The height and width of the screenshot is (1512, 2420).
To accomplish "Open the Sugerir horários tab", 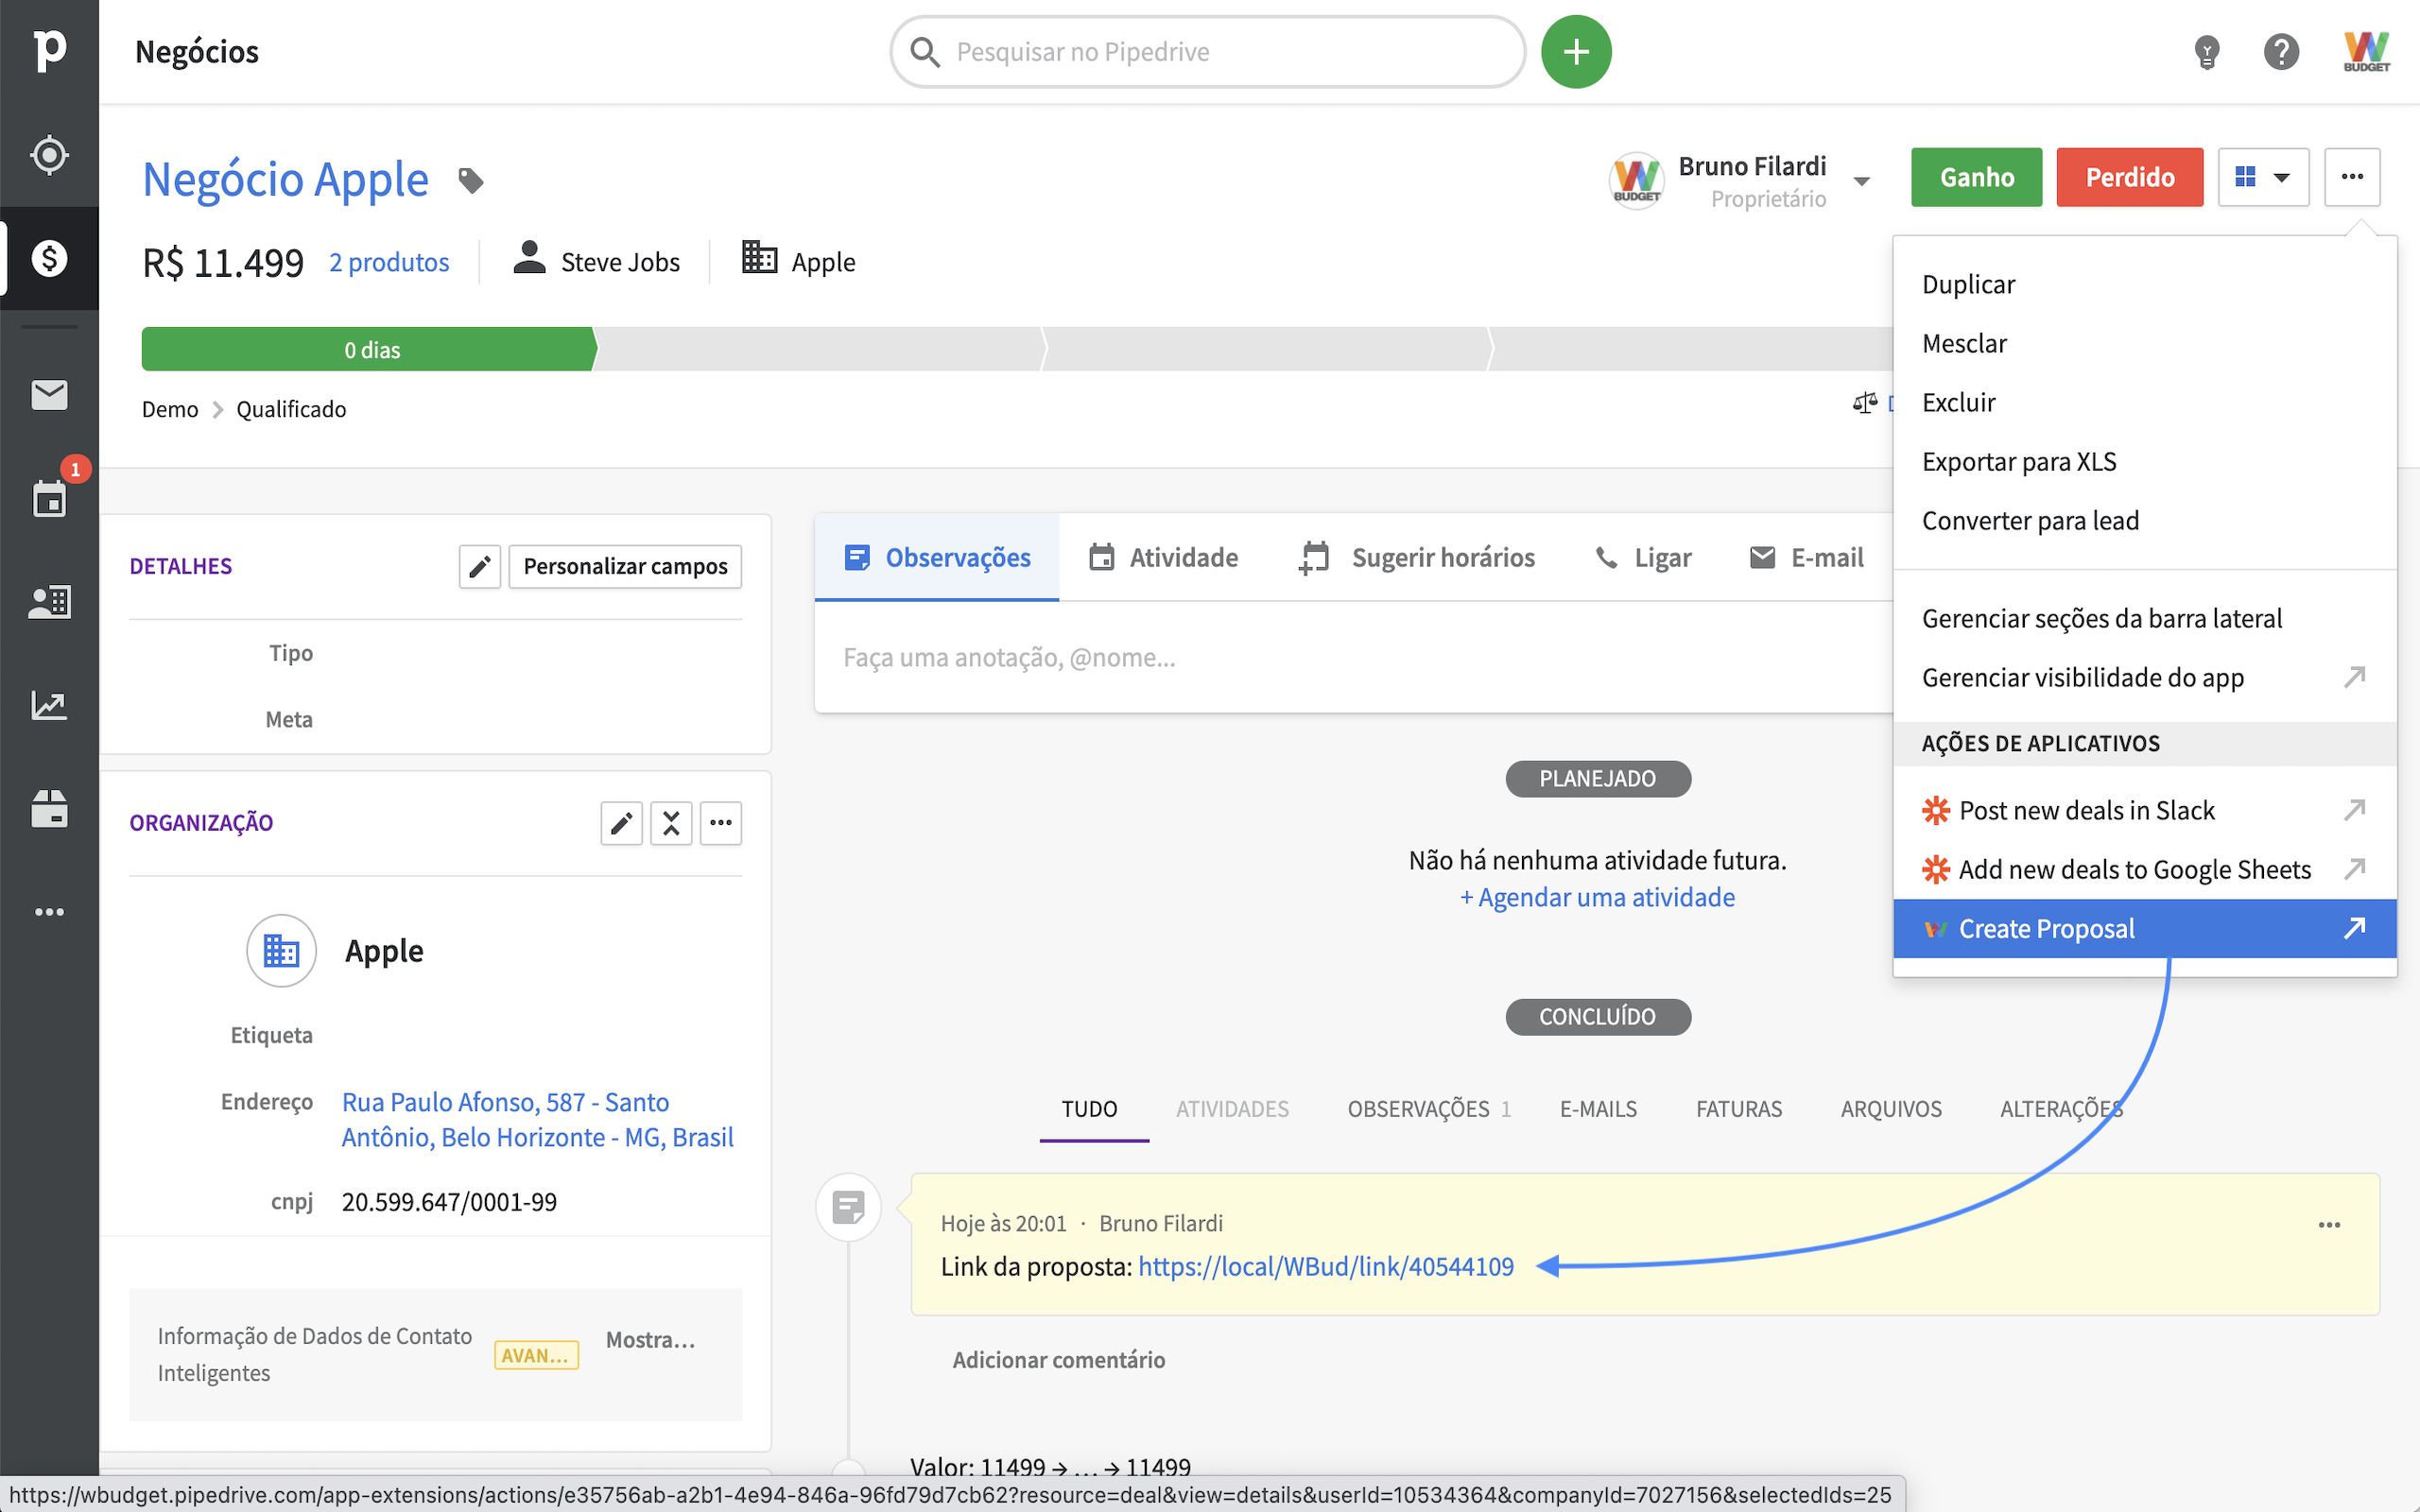I will [x=1417, y=557].
